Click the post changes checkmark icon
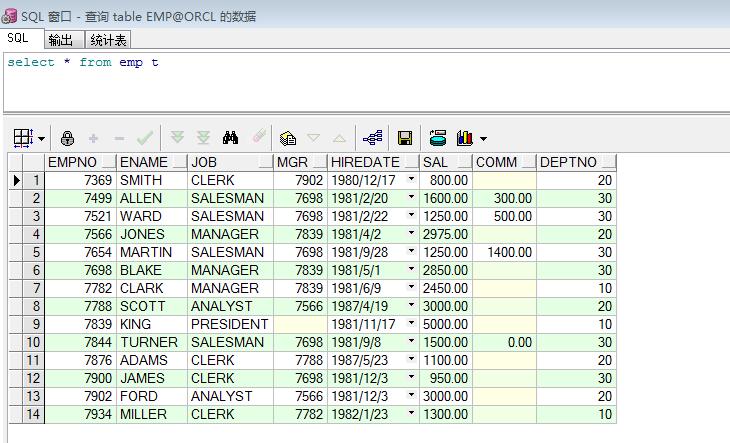 coord(145,138)
